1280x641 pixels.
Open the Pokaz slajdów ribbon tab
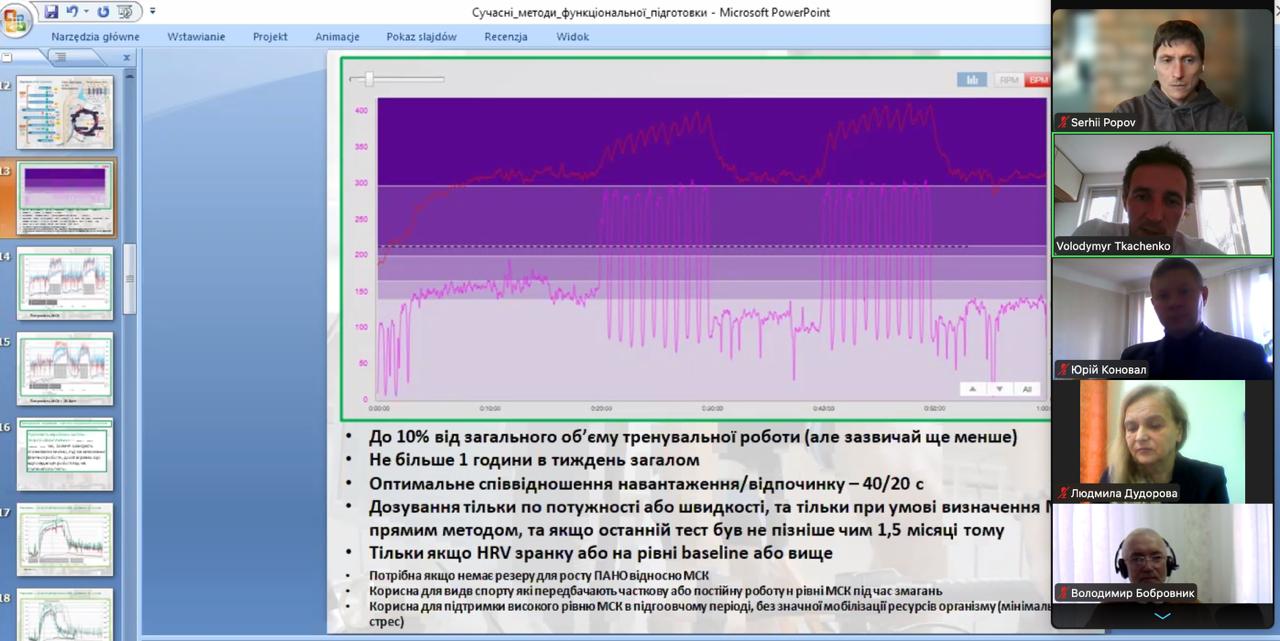421,37
